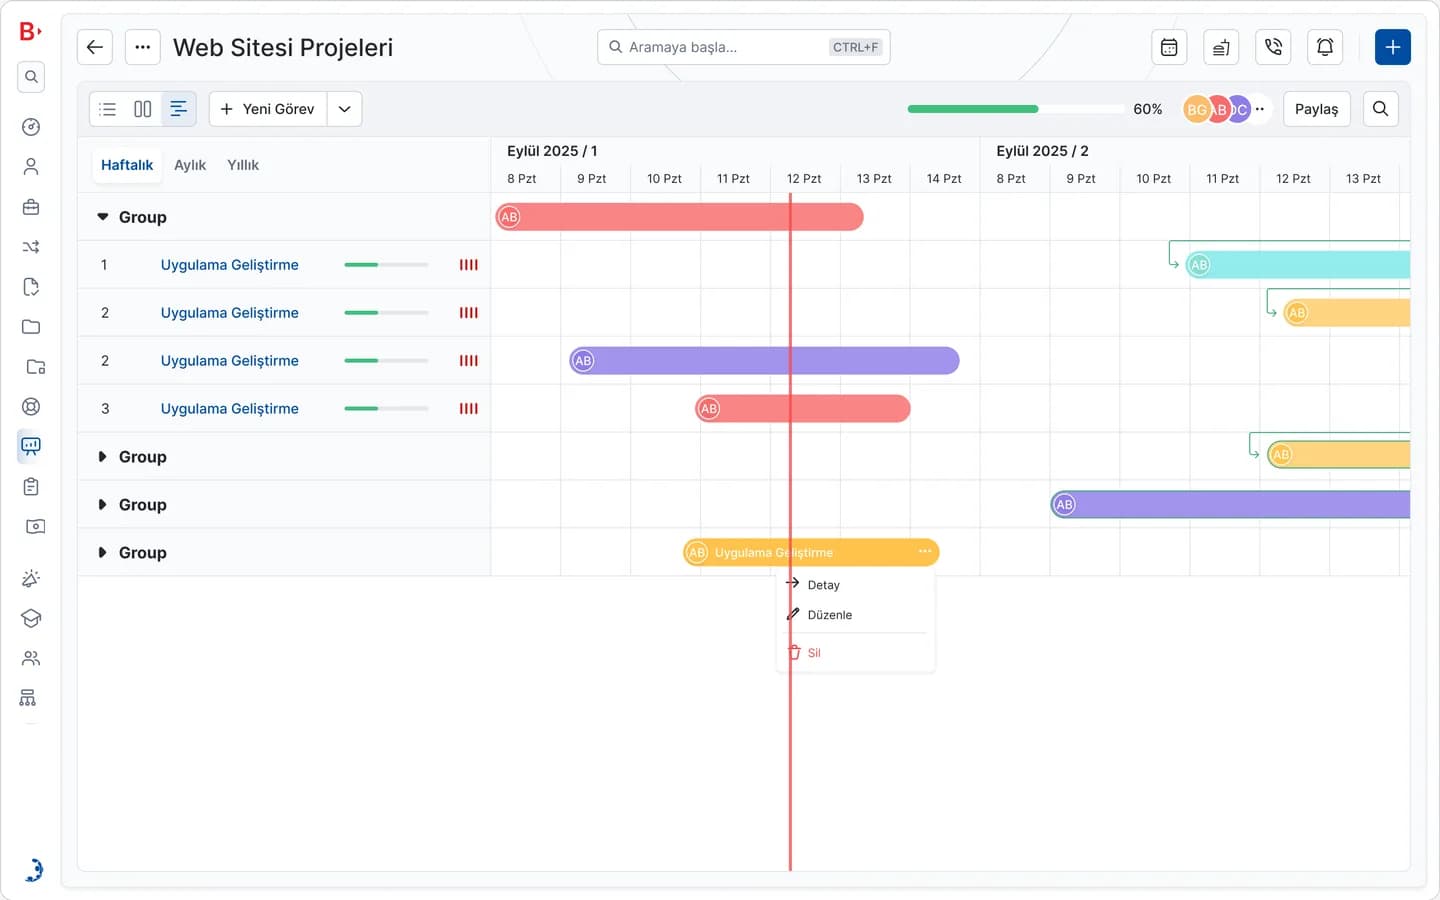Switch to the Yıllık tab
This screenshot has height=900, width=1440.
click(x=243, y=165)
